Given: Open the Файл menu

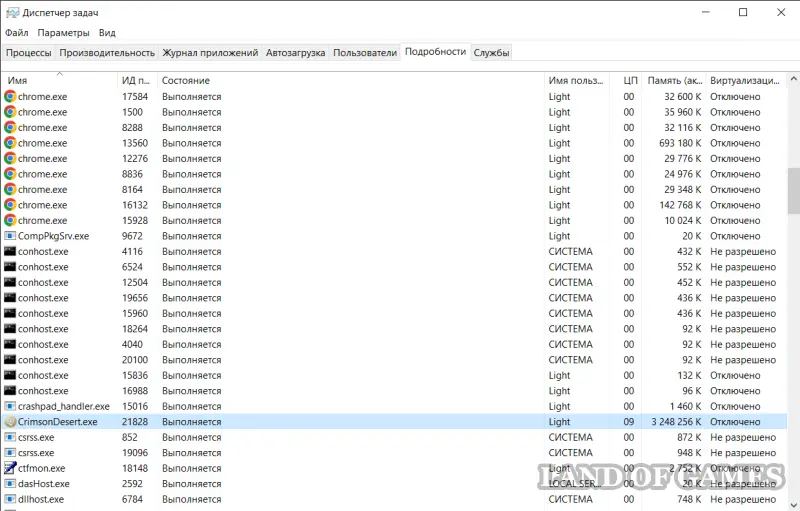Looking at the screenshot, I should tap(16, 33).
